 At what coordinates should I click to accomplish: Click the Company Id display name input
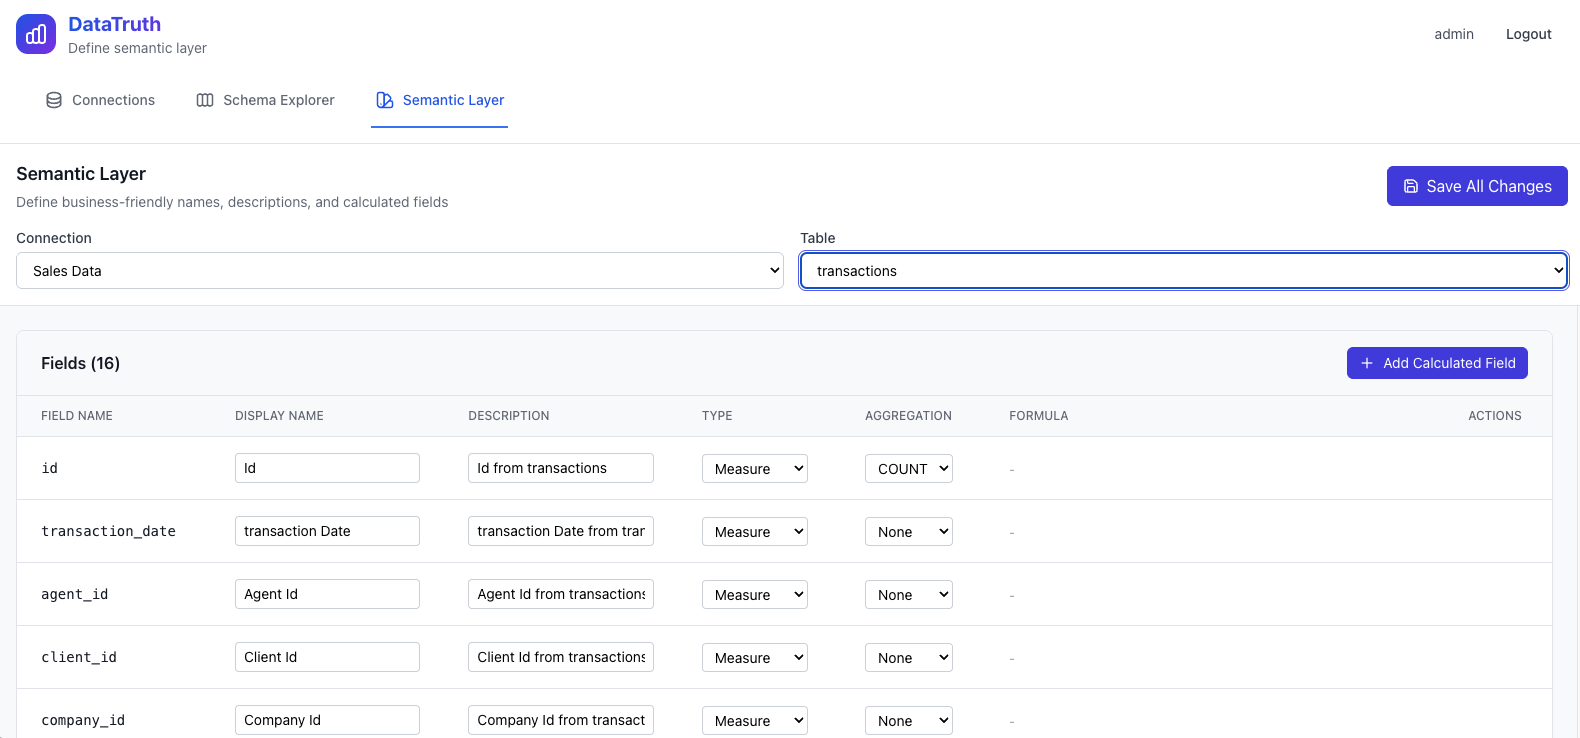click(327, 720)
